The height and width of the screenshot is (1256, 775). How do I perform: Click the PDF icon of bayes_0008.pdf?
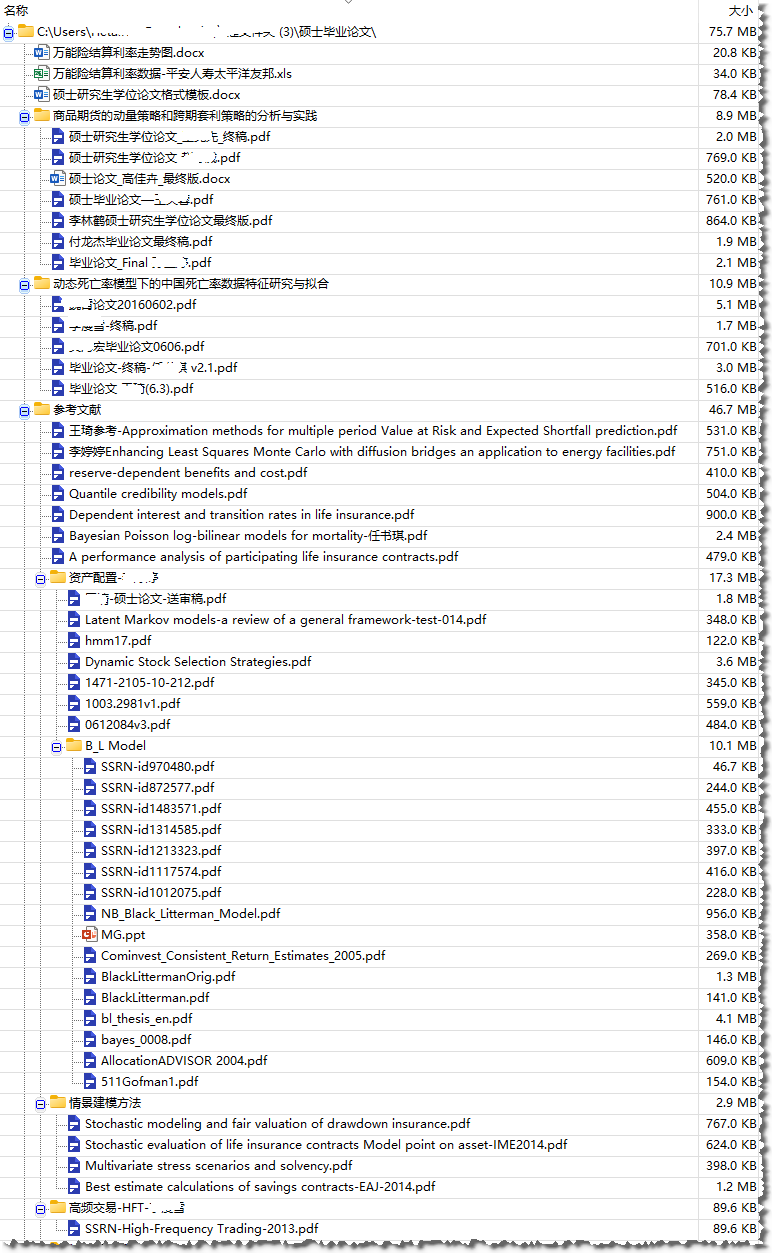90,1039
